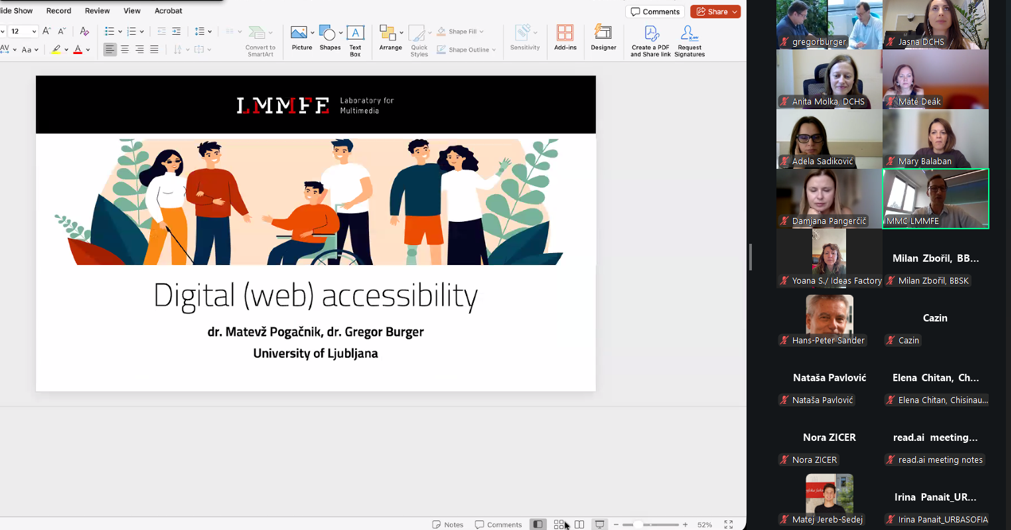
Task: Select the read.ai meeting notes participant
Action: click(x=936, y=437)
